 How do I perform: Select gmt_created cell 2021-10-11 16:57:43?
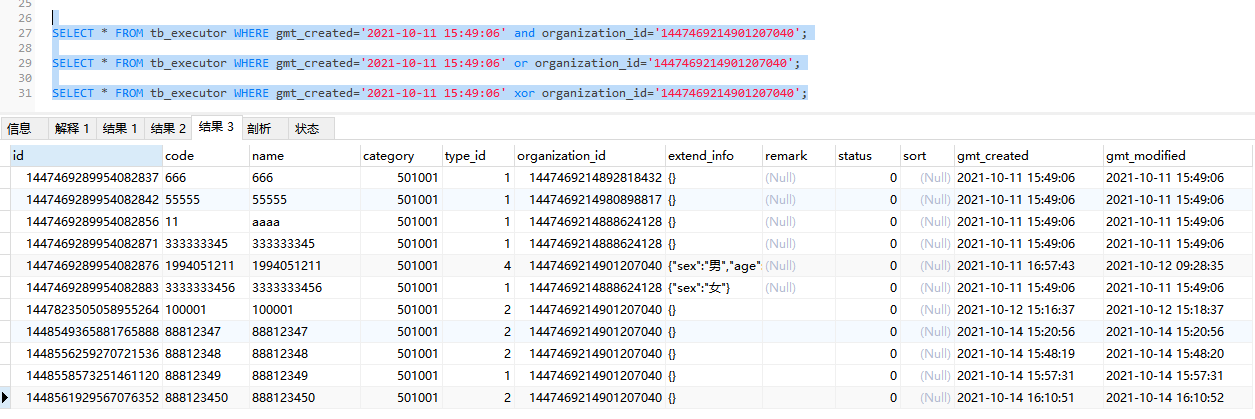point(1028,265)
